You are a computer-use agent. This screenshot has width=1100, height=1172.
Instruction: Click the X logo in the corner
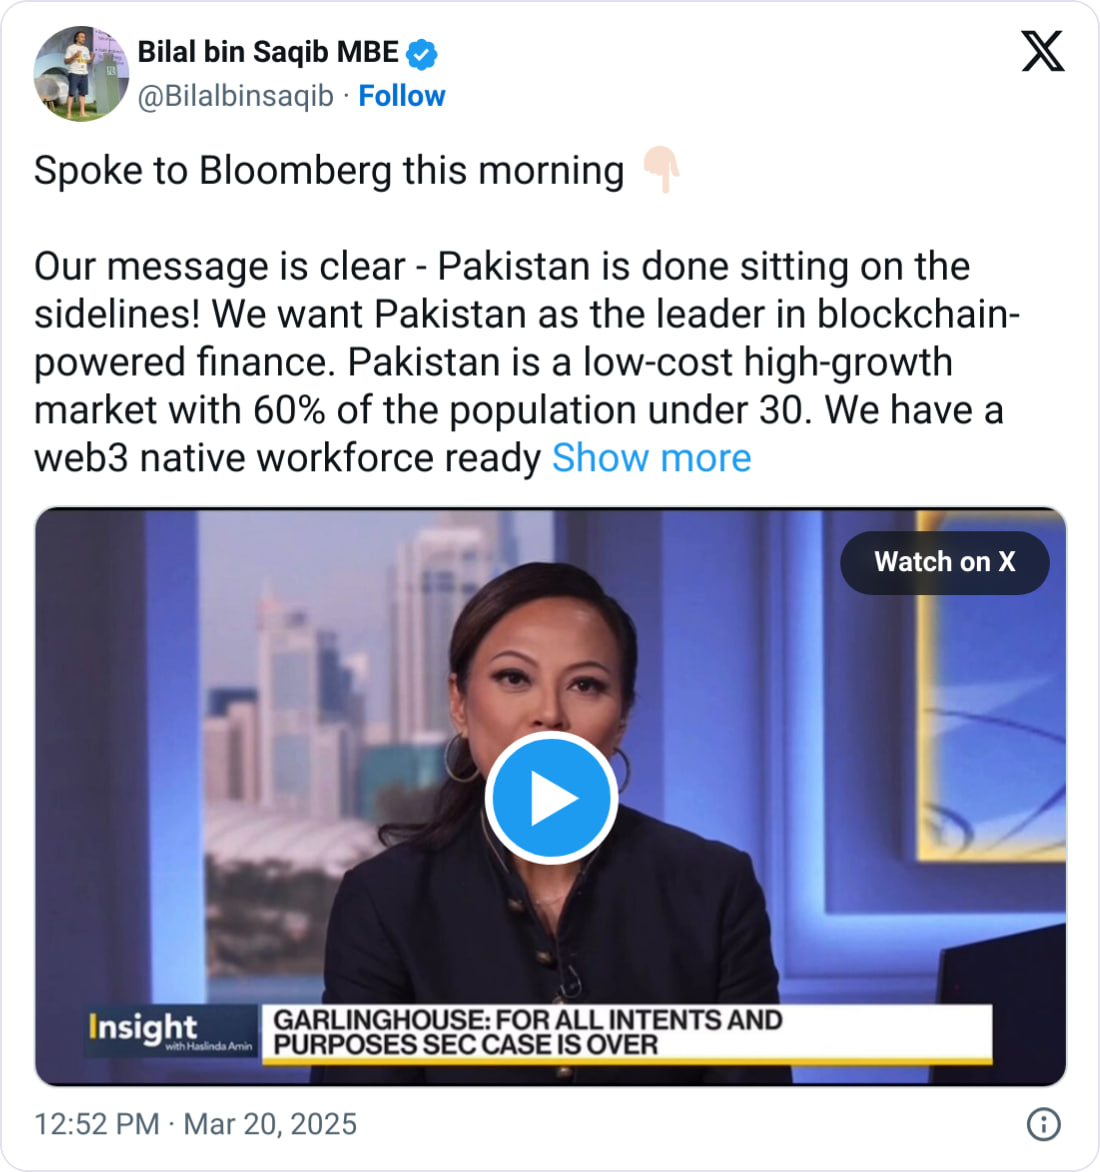(1042, 52)
